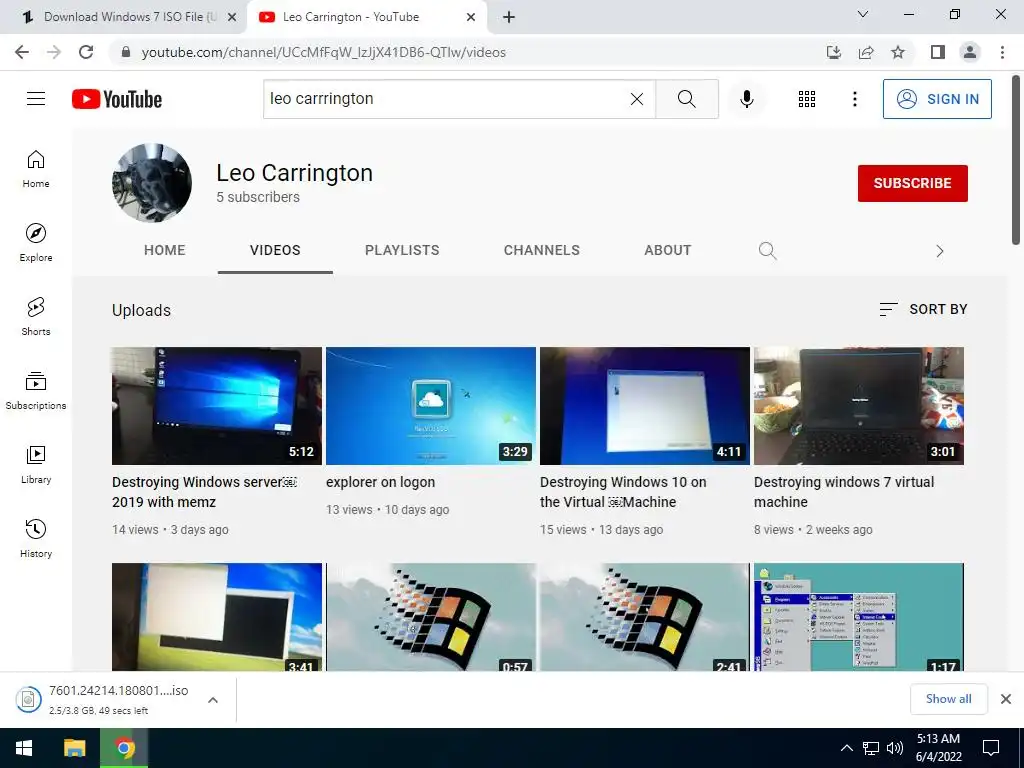1024x768 pixels.
Task: Click the Chrome taskbar icon
Action: point(124,748)
